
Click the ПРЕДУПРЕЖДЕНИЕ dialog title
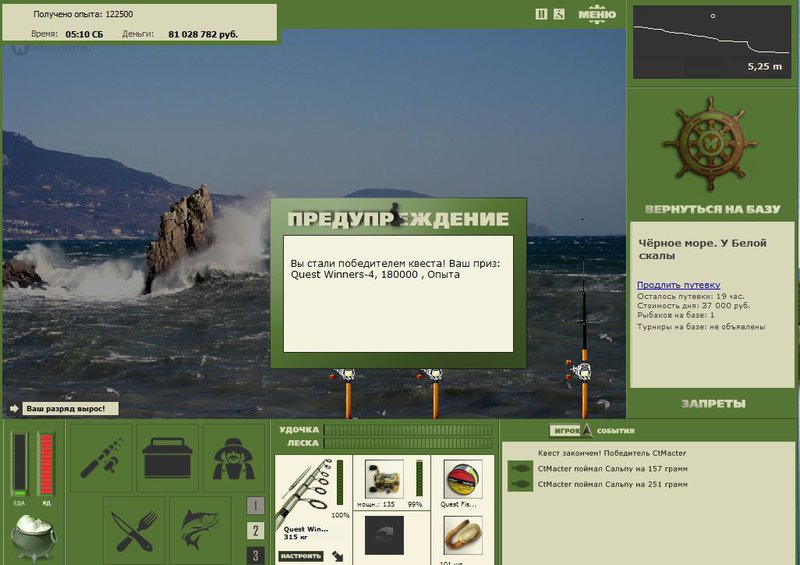(398, 219)
